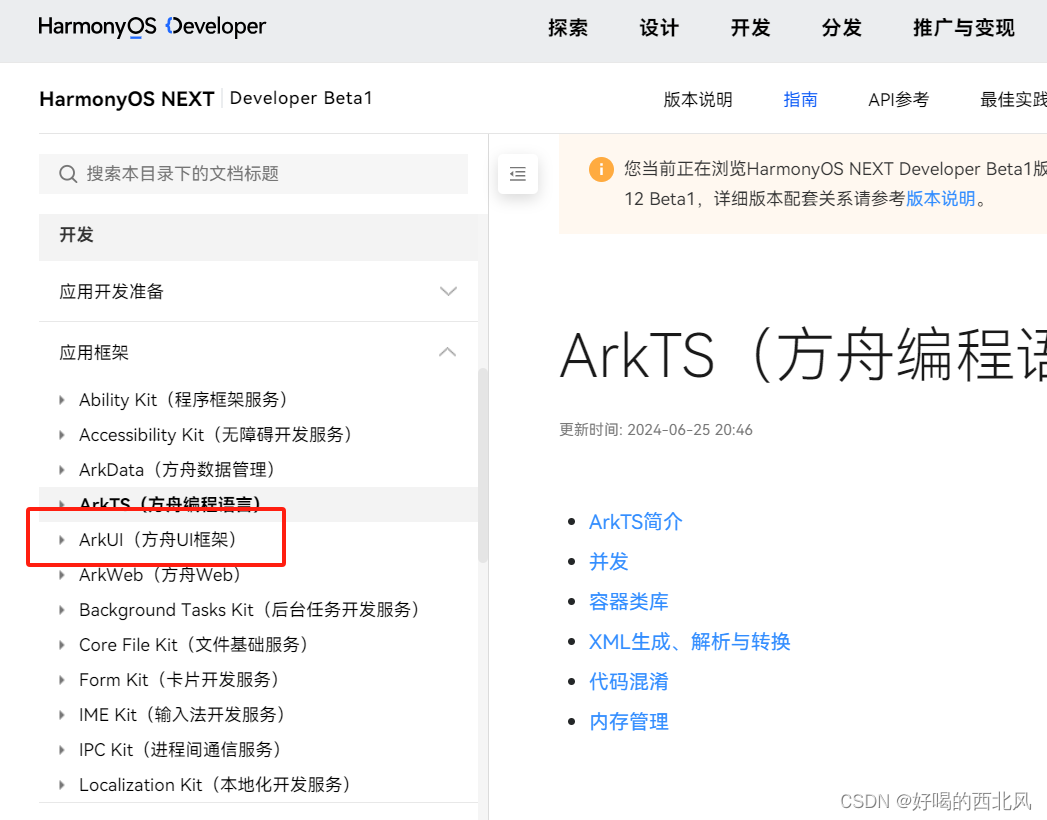Open the 探索 top navigation menu
The image size is (1047, 820).
pos(568,28)
